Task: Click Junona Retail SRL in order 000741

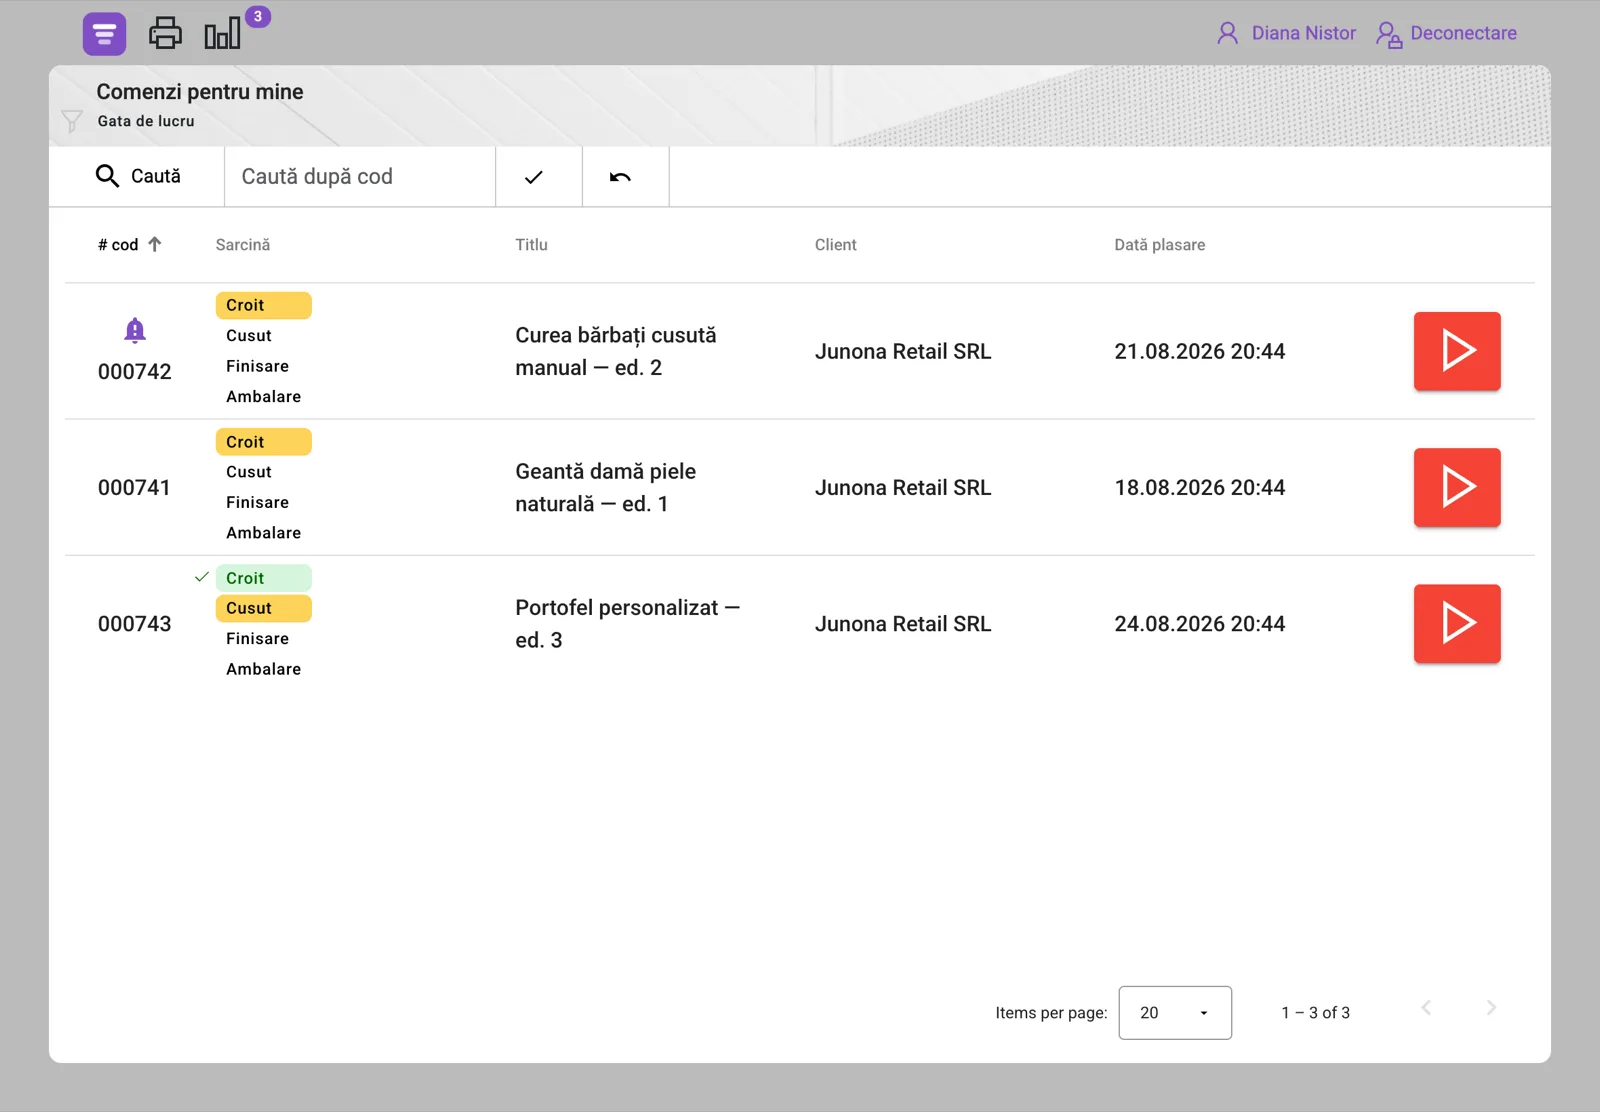Action: click(903, 488)
